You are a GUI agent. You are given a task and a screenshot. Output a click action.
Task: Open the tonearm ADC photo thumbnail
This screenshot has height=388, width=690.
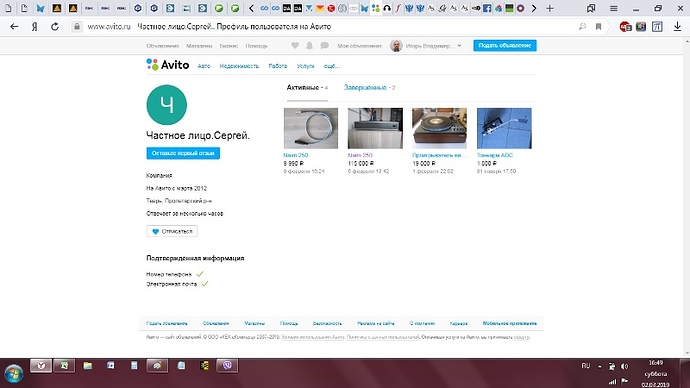pos(504,128)
